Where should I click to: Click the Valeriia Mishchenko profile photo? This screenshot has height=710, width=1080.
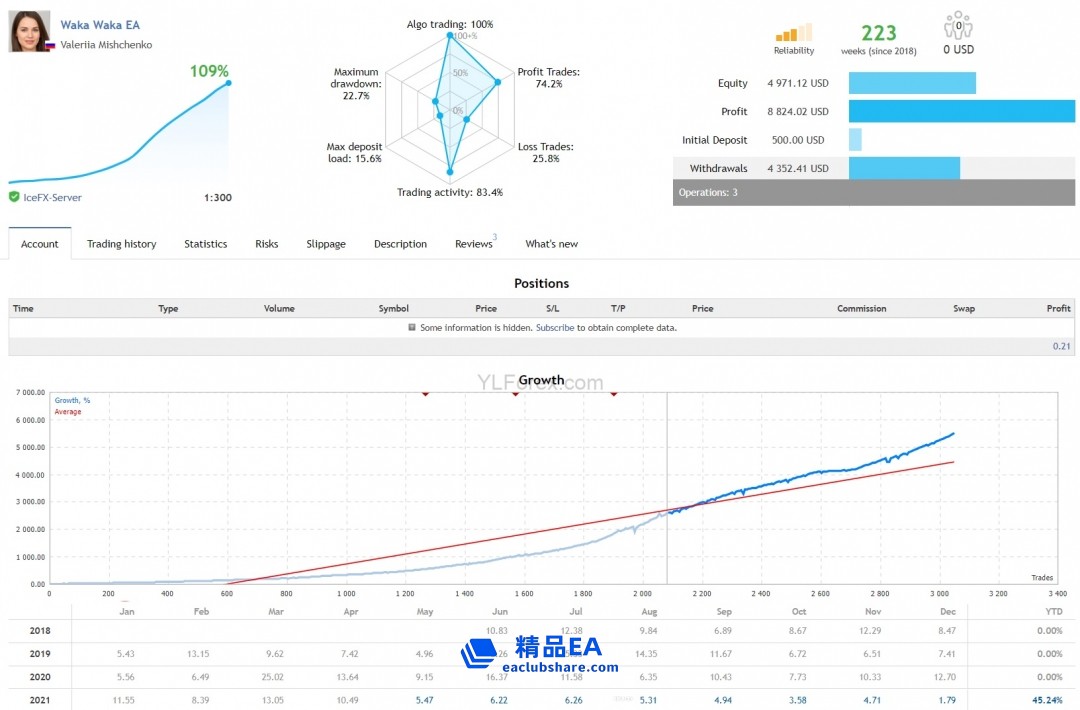click(x=30, y=32)
